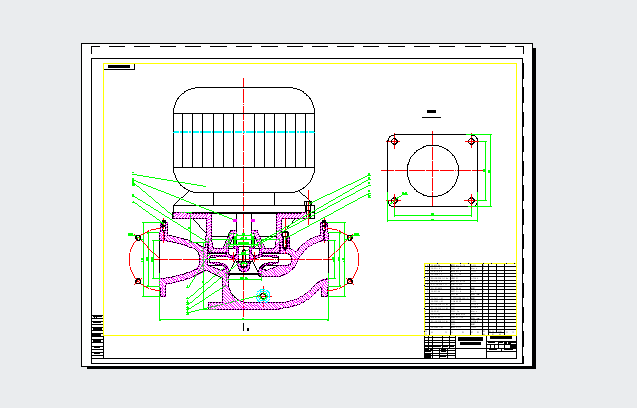Click the cyan drain plug circle on pump casing
Screen dimensions: 637x408
tap(263, 295)
